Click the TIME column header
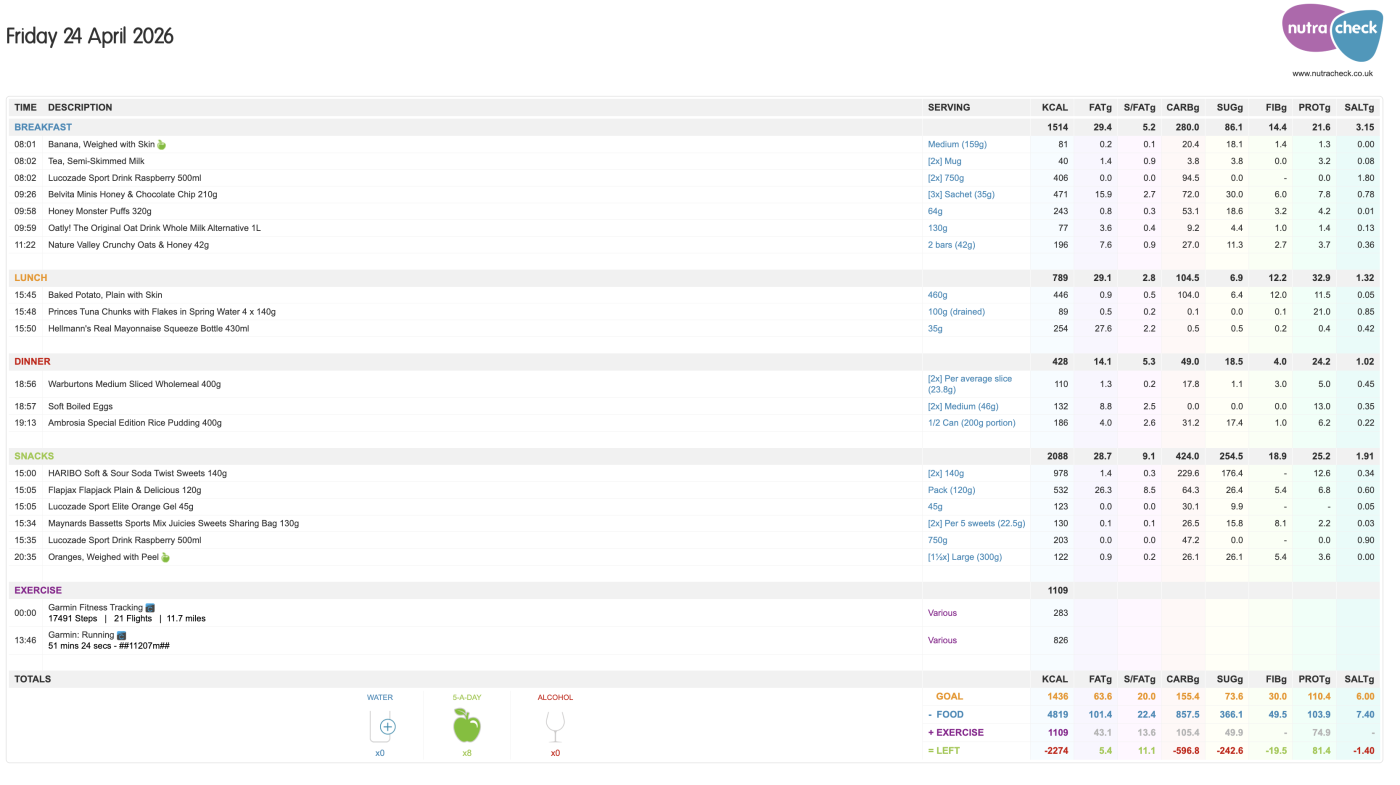This screenshot has height=785, width=1400. 25,107
